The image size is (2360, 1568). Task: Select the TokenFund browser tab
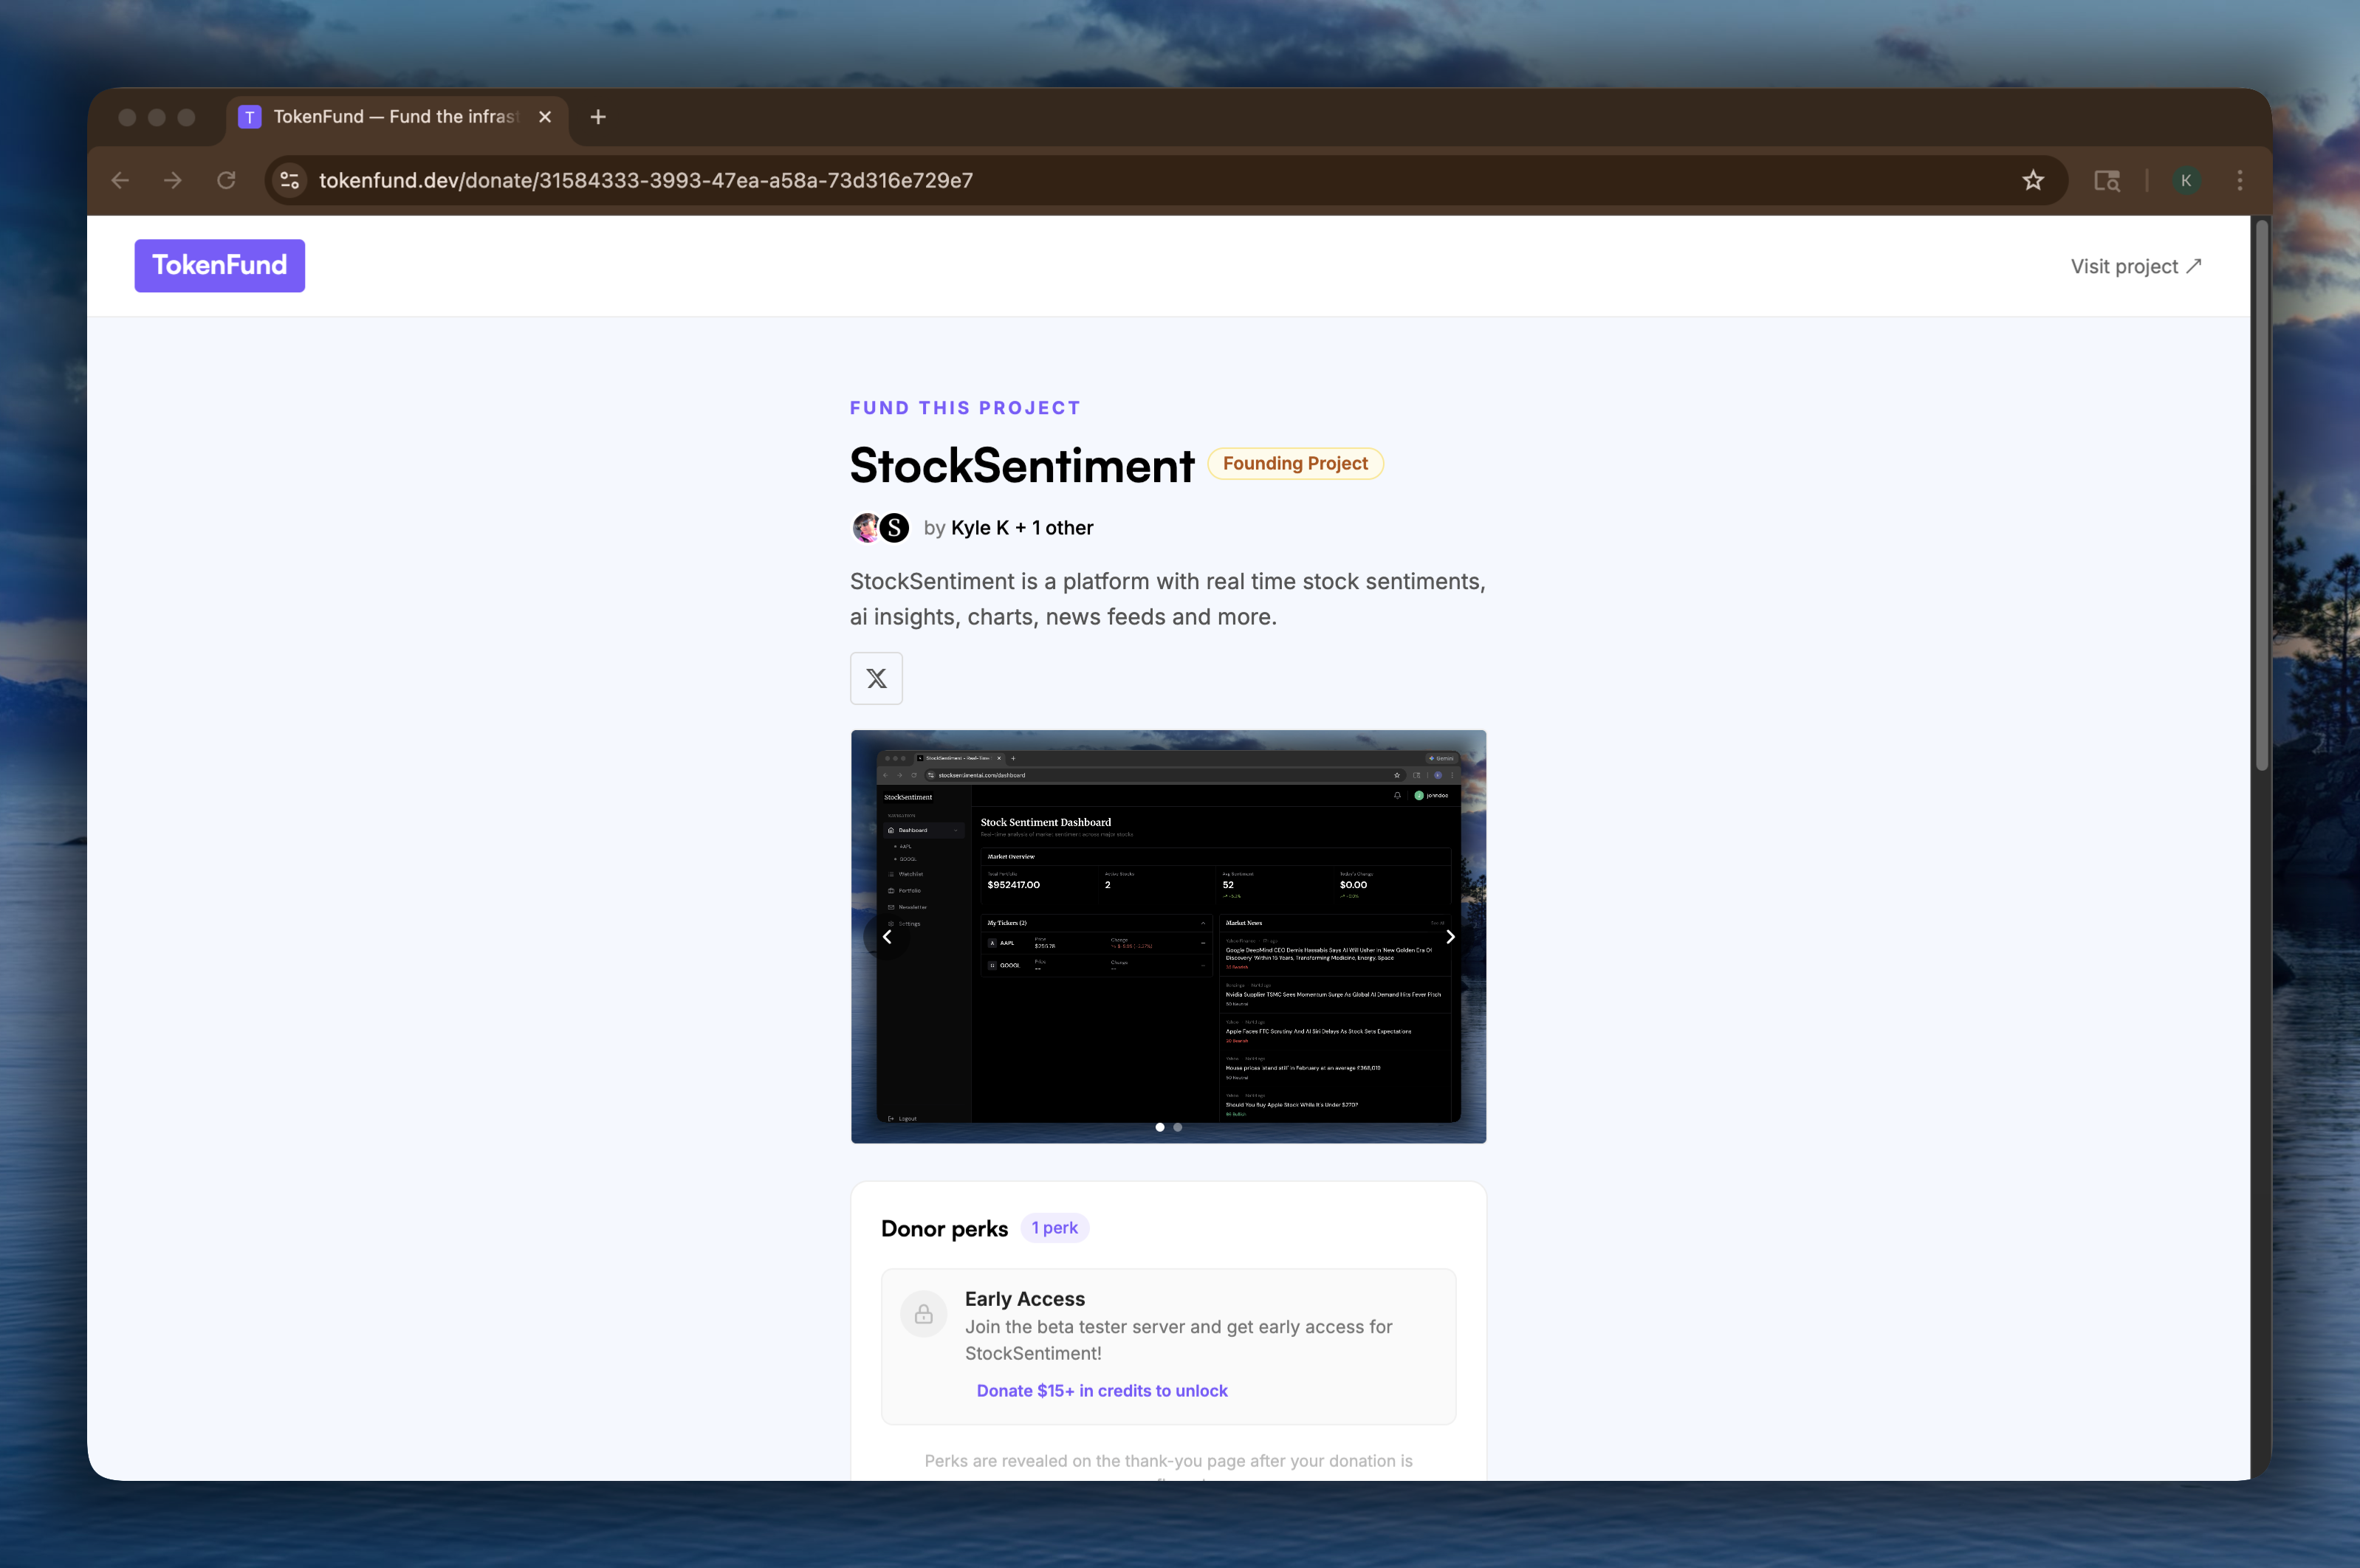pos(390,117)
